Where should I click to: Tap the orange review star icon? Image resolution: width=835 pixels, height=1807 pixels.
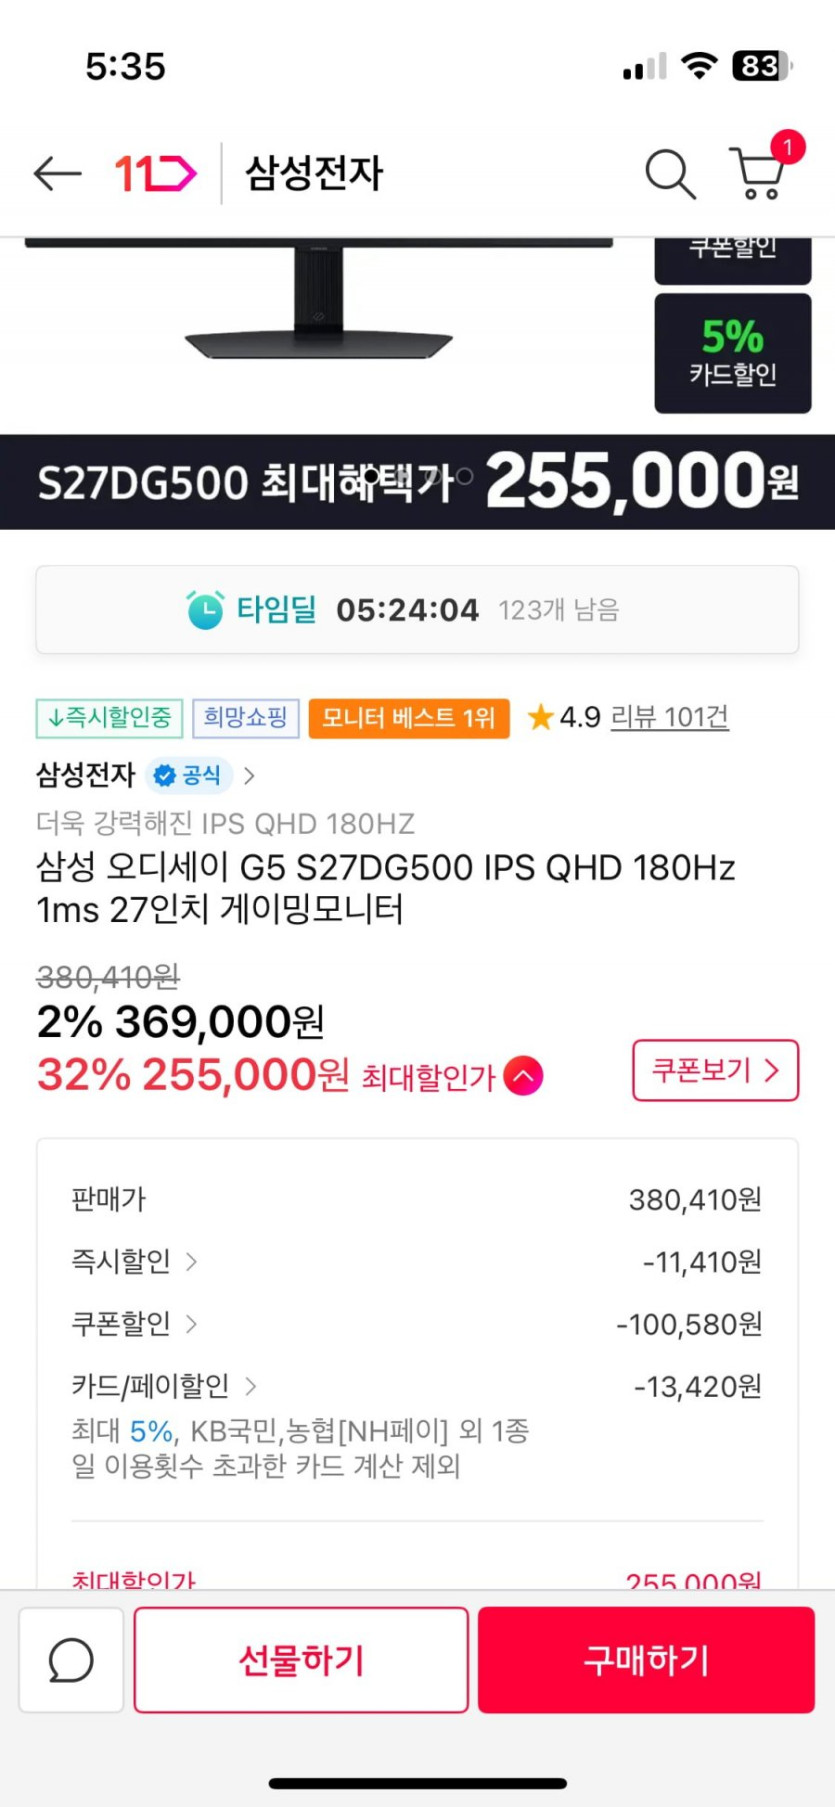coord(540,717)
